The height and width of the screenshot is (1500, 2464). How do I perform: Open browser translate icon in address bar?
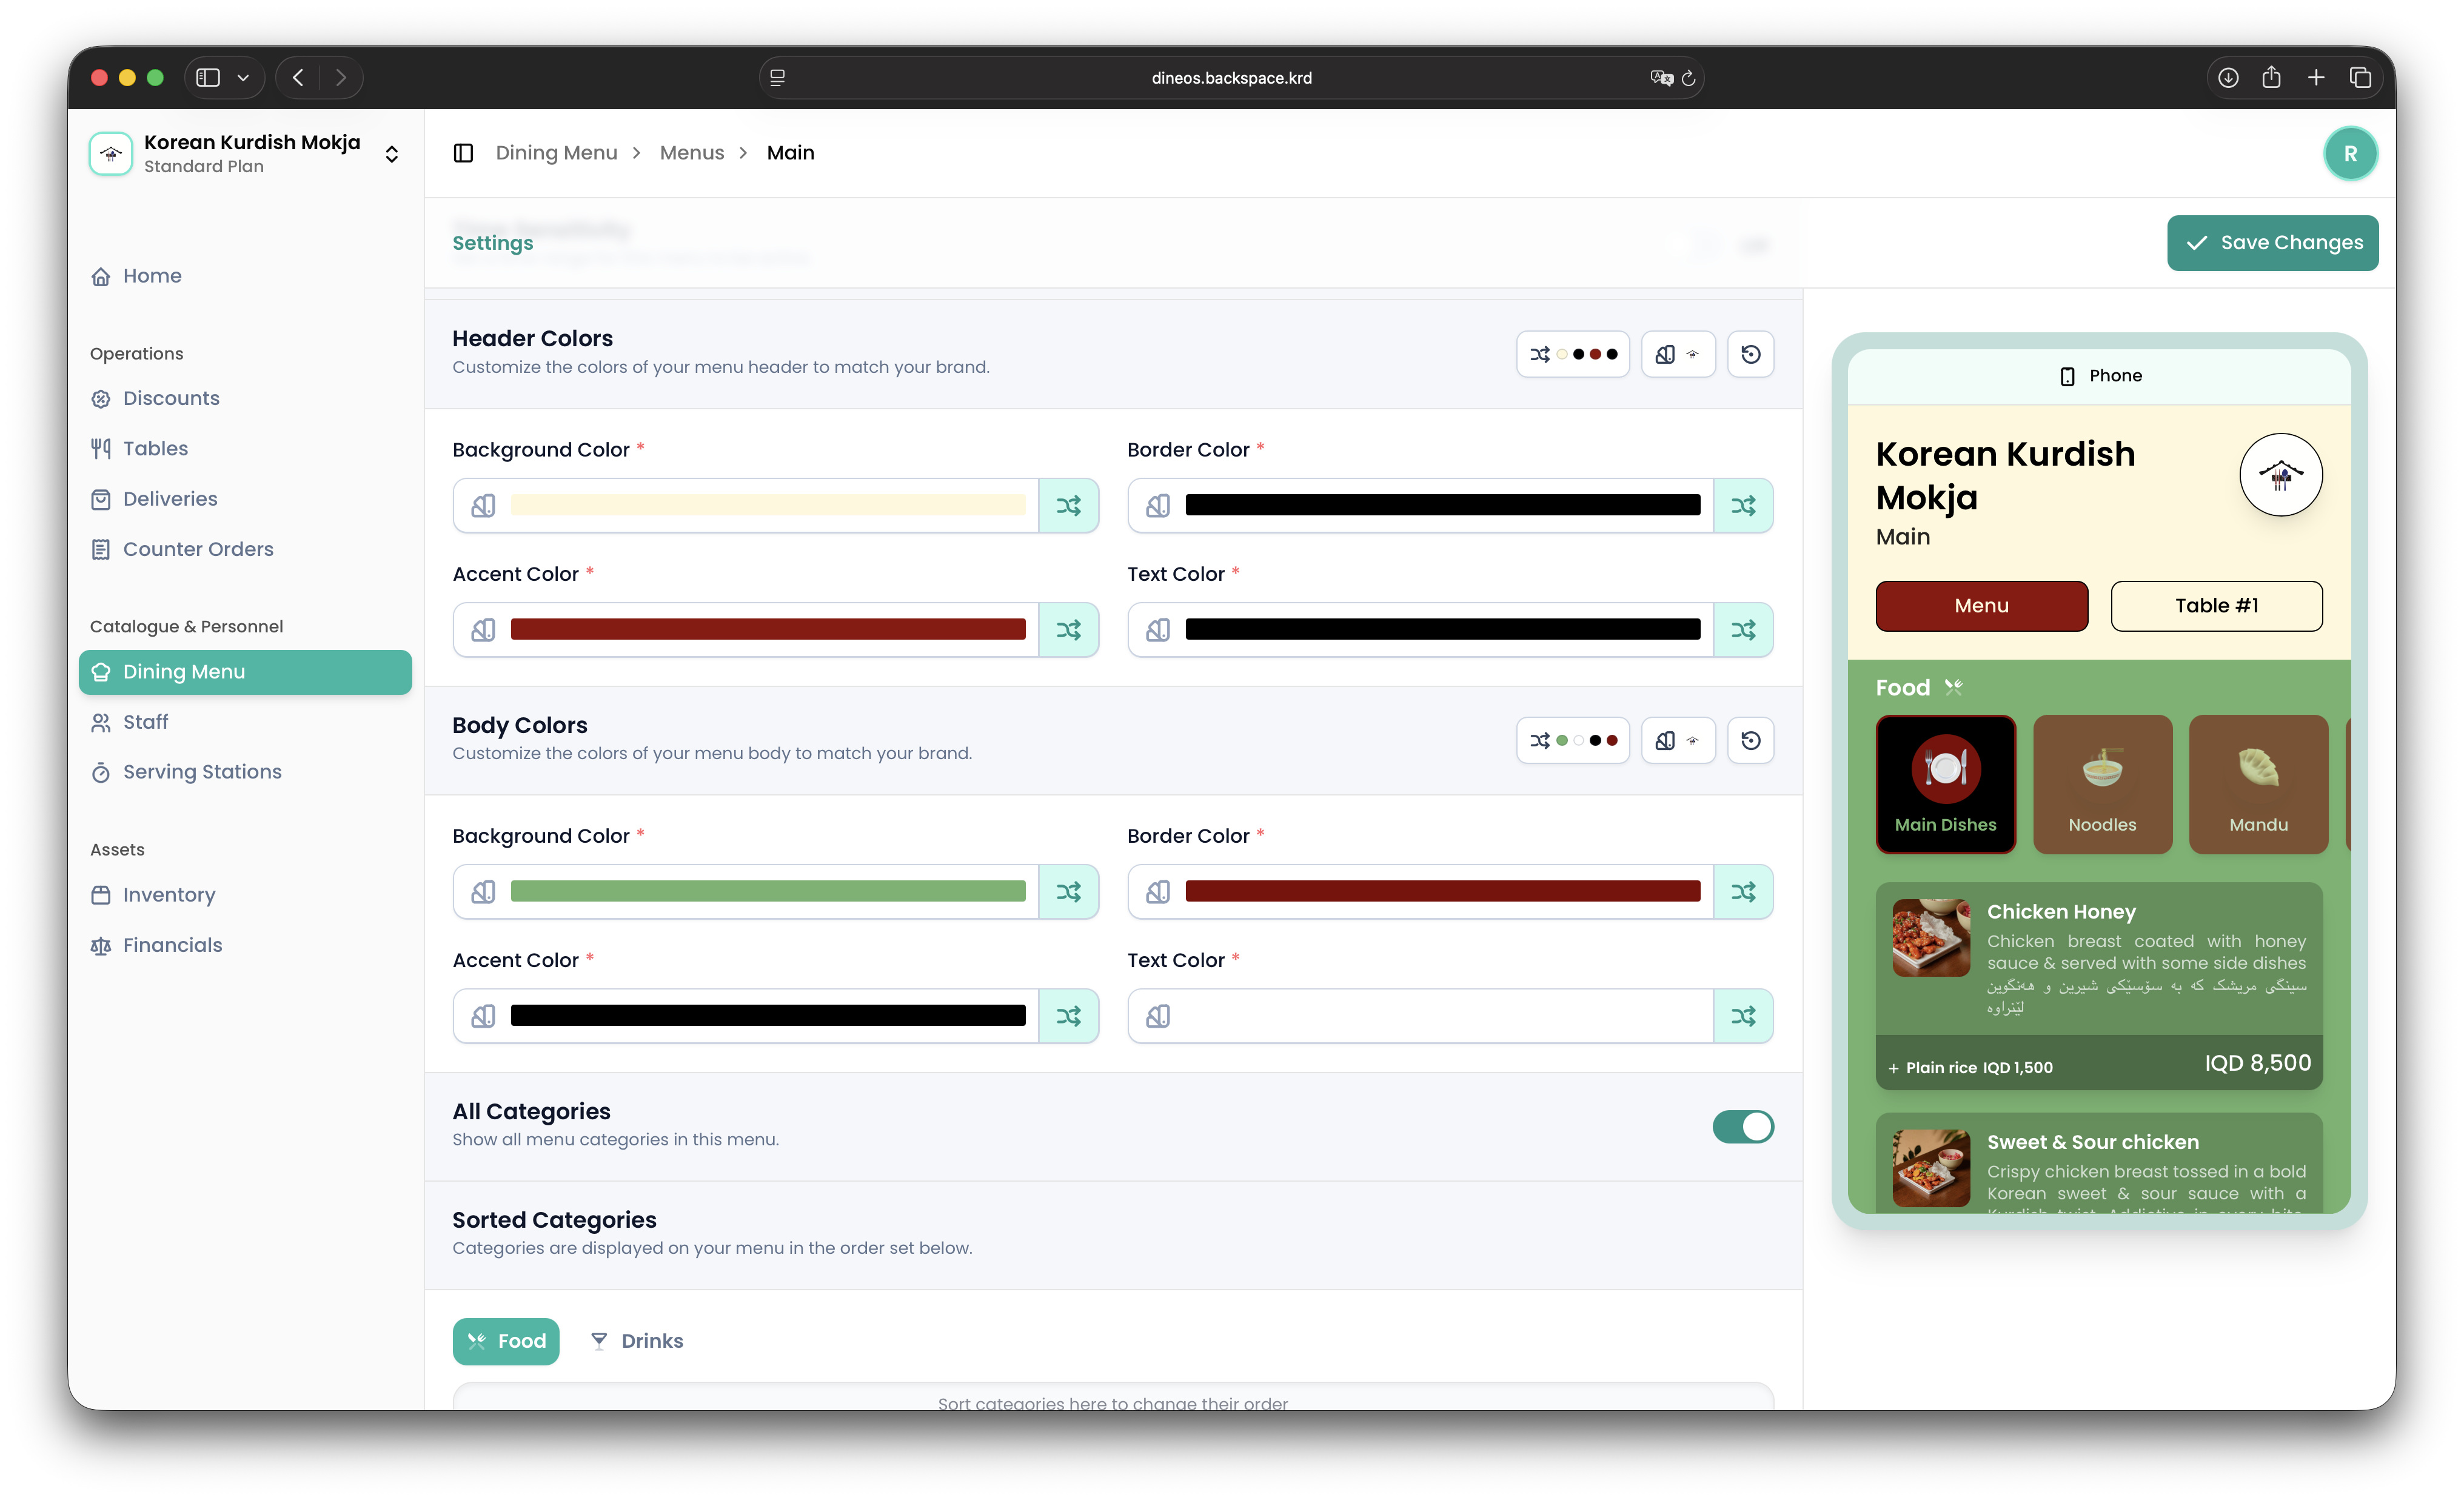pos(1661,78)
